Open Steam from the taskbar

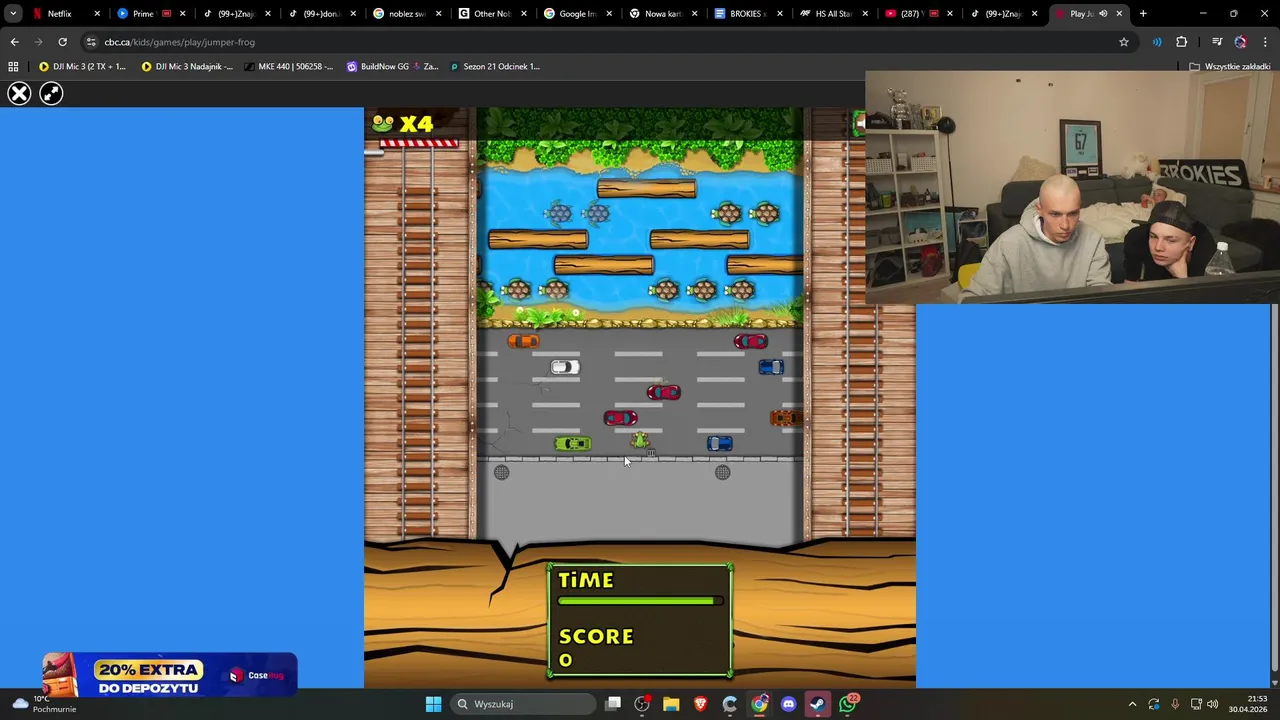click(x=817, y=704)
